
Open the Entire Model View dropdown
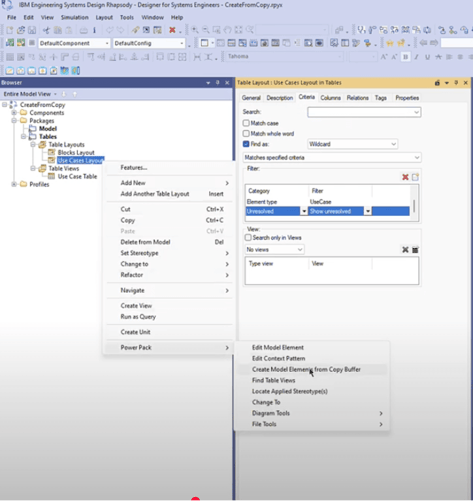pyautogui.click(x=55, y=94)
